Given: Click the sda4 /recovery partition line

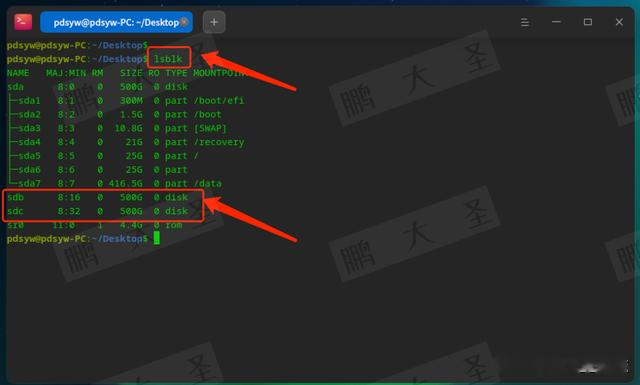Looking at the screenshot, I should tap(127, 142).
